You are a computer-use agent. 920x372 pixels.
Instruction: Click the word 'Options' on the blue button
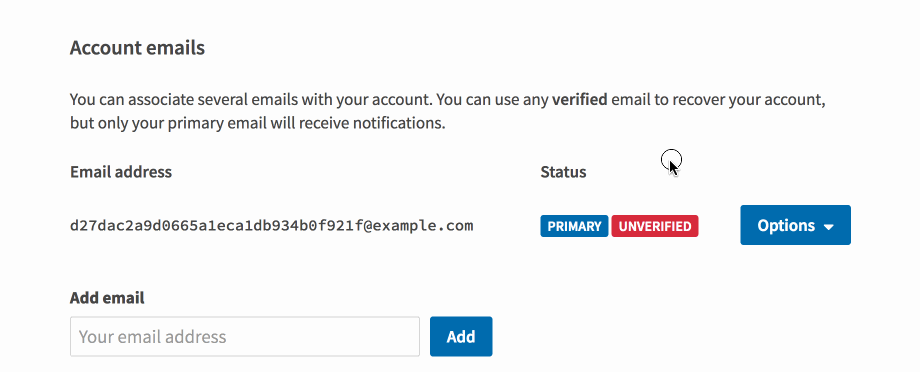click(x=786, y=226)
